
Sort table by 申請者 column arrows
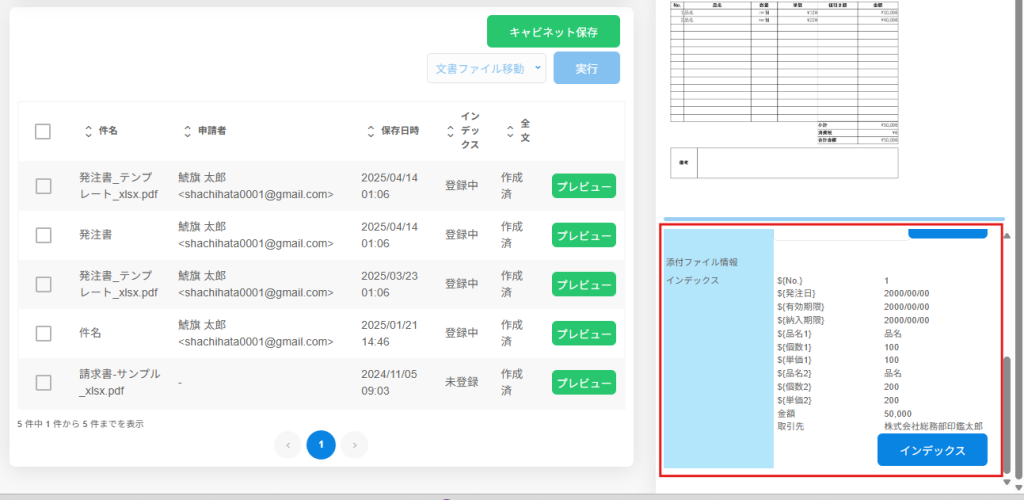187,131
